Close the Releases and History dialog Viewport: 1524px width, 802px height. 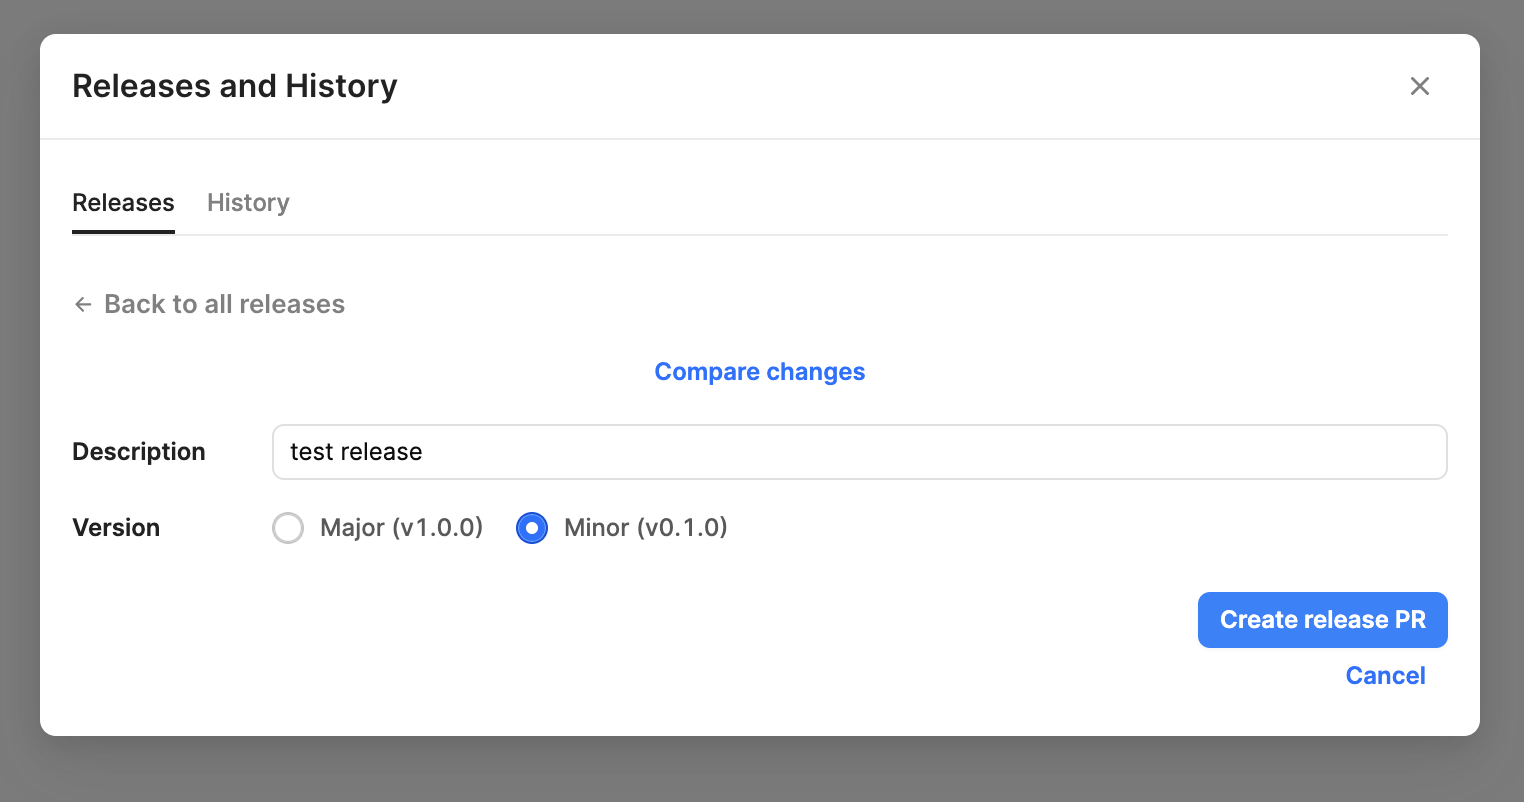(x=1419, y=86)
